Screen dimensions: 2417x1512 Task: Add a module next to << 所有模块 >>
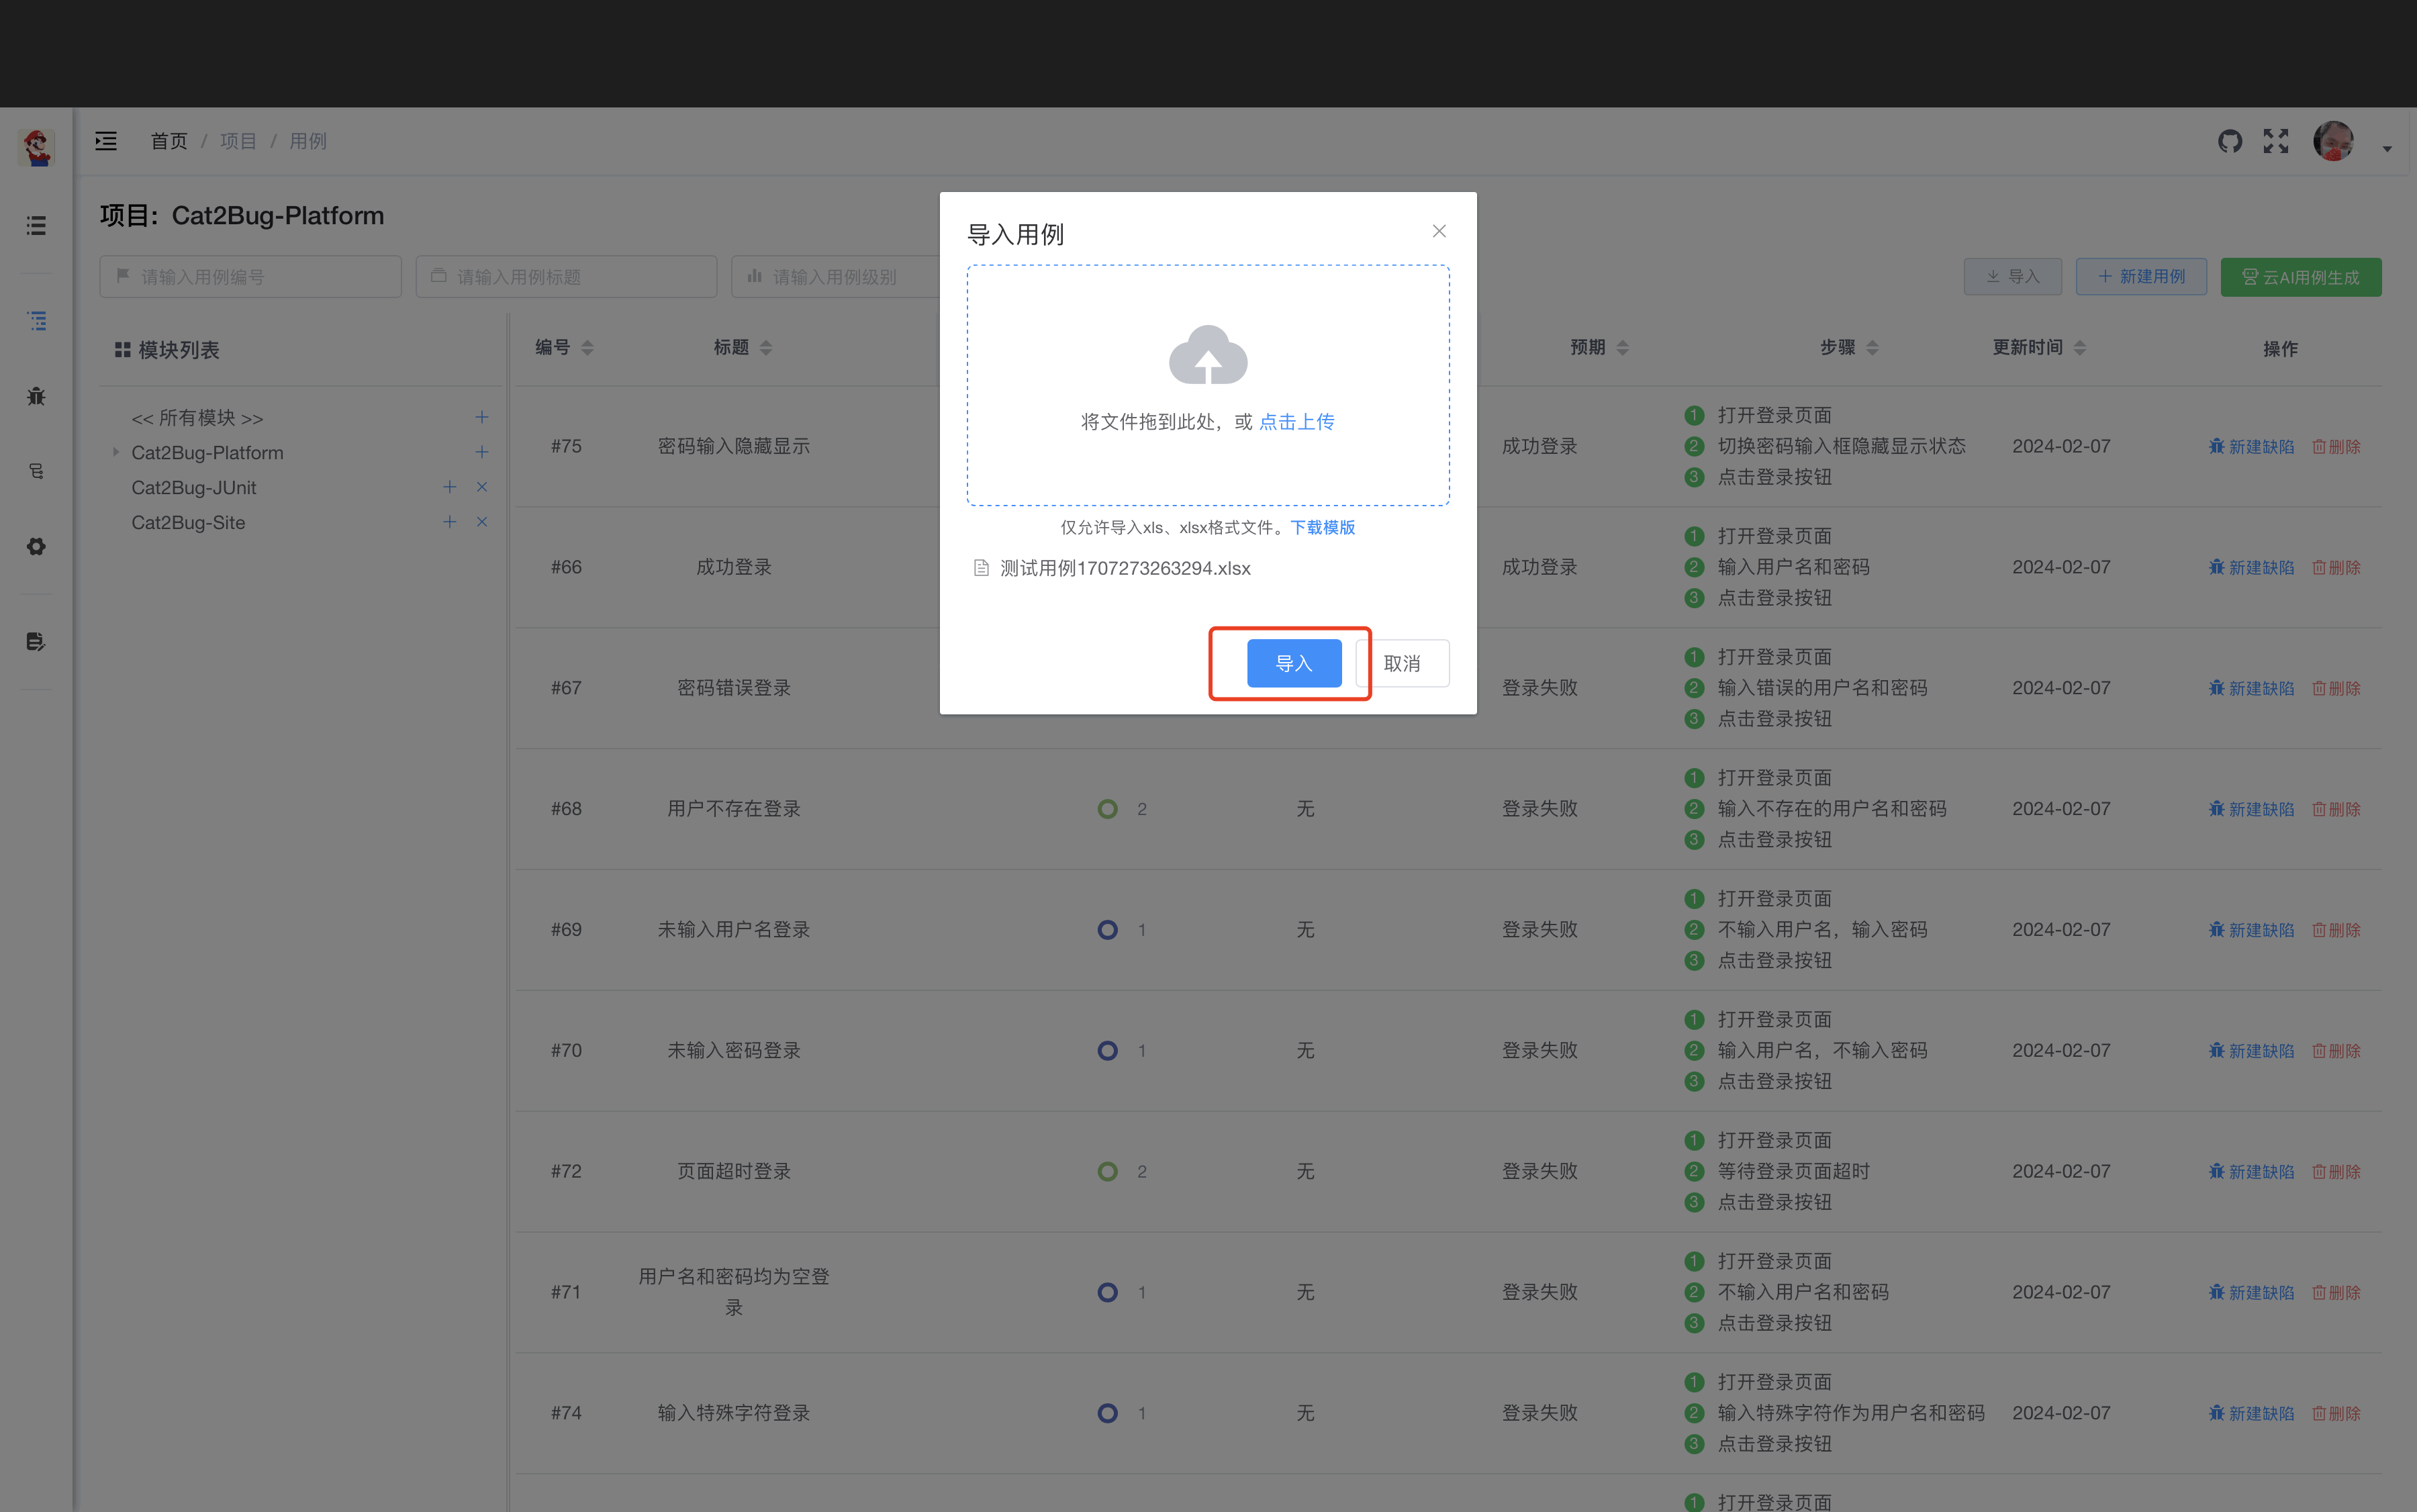(x=482, y=417)
